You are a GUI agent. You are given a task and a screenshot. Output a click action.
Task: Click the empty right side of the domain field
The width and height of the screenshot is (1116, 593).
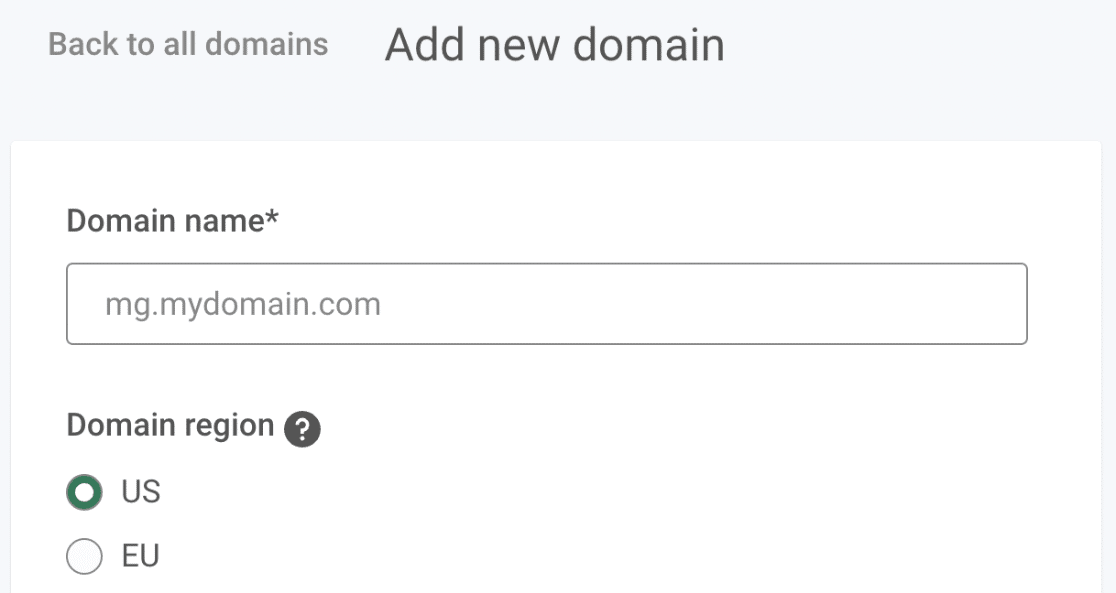pyautogui.click(x=783, y=304)
